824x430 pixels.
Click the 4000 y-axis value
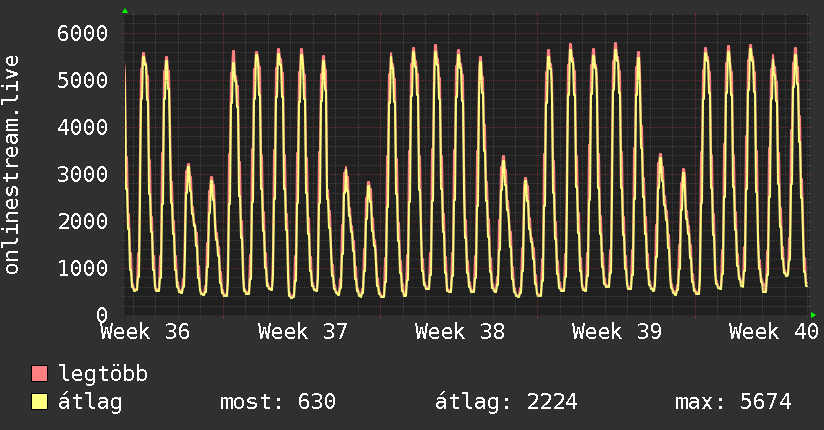(x=83, y=127)
